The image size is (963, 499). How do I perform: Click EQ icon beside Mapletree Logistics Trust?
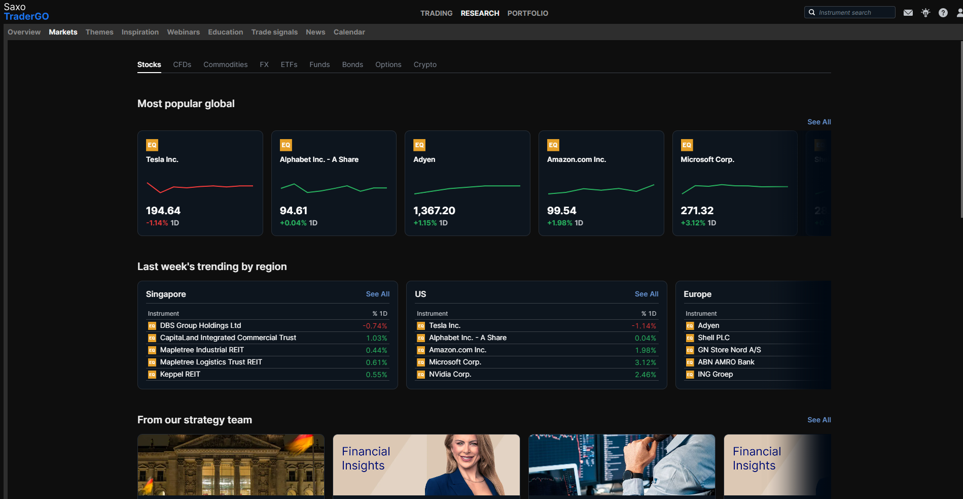[152, 363]
